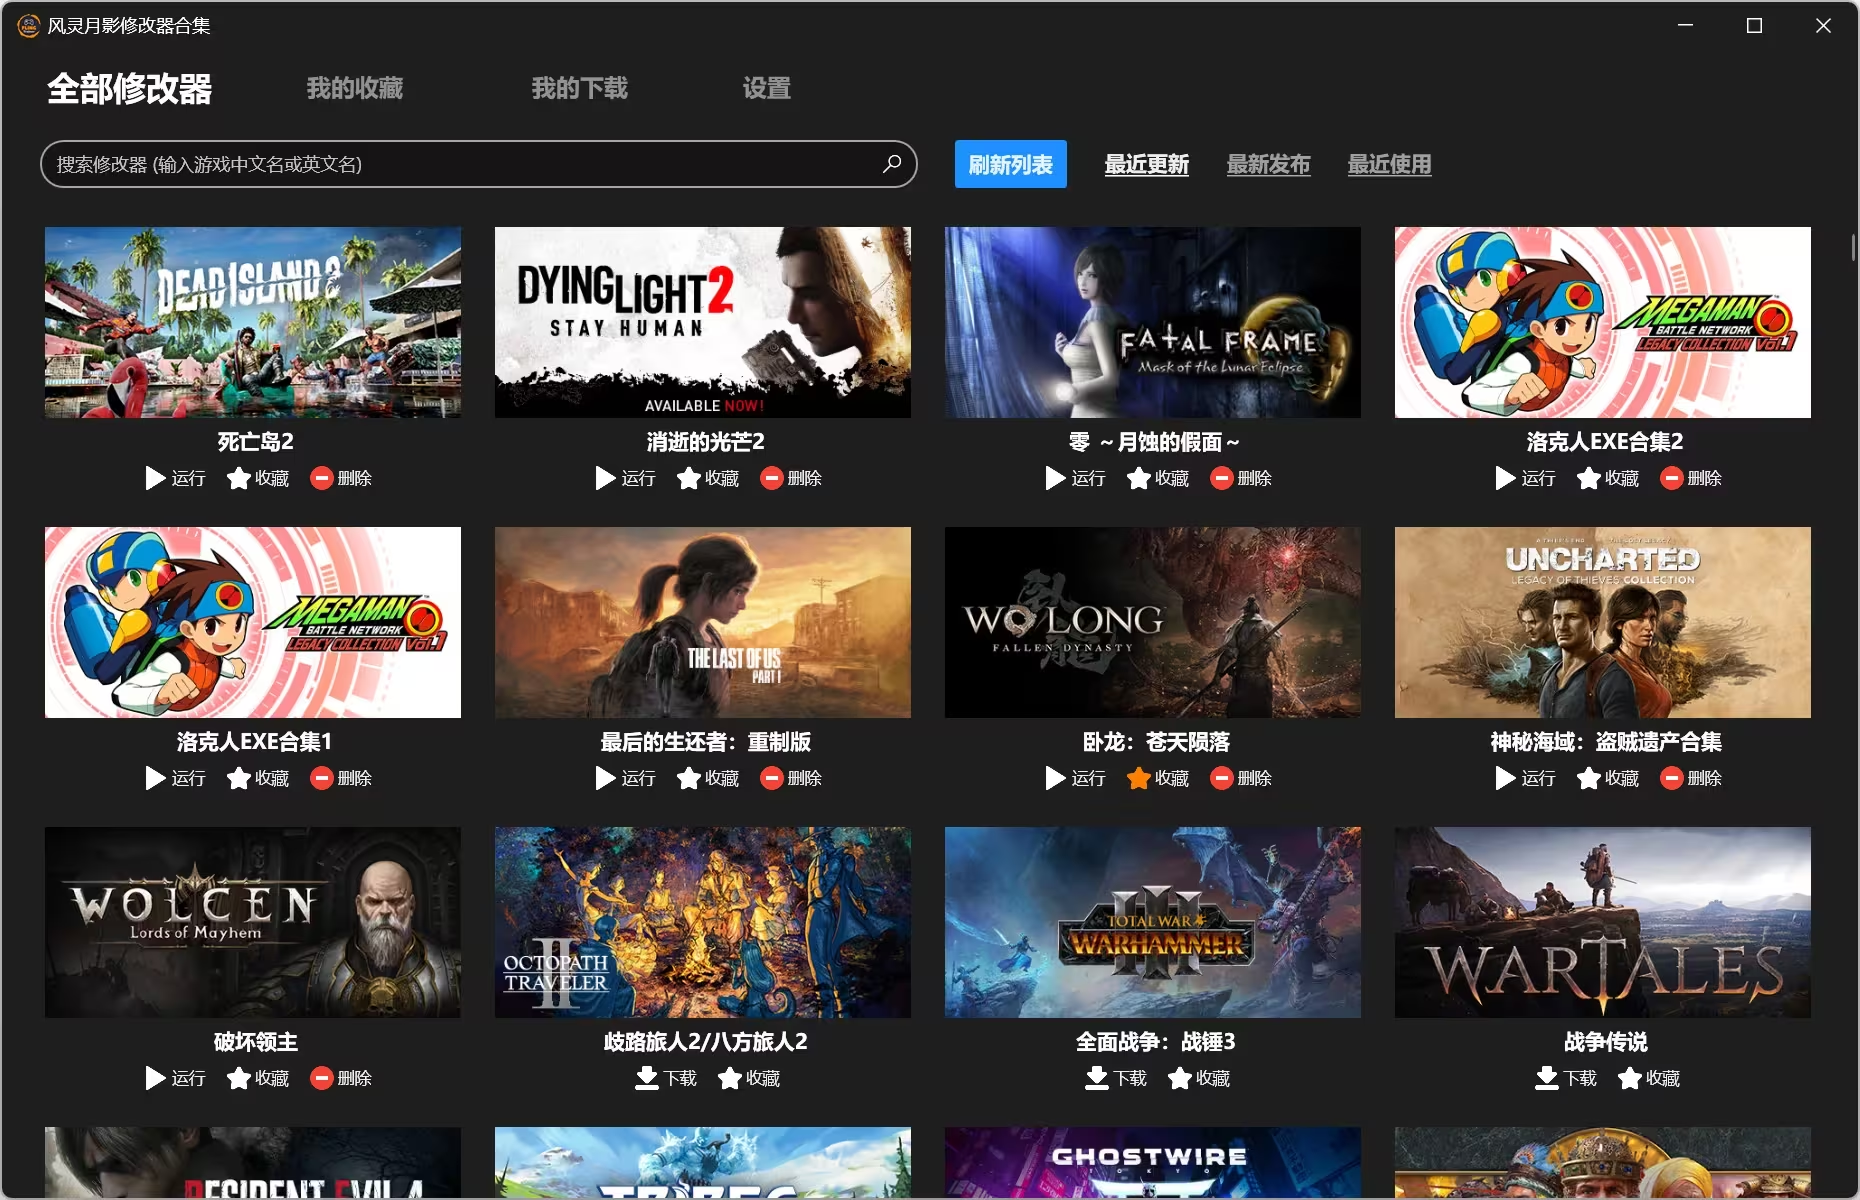Click the 死亡岛2 game title

[255, 442]
